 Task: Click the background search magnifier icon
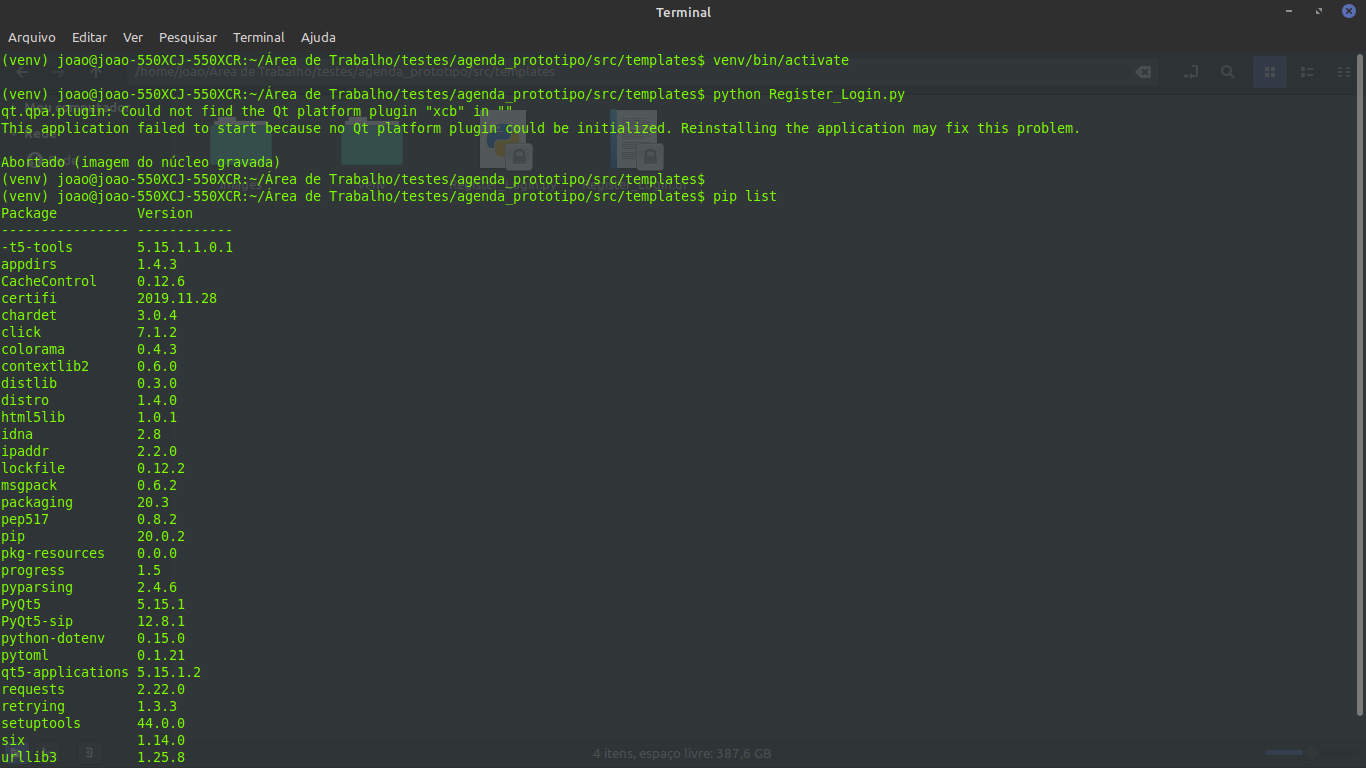pos(1227,72)
